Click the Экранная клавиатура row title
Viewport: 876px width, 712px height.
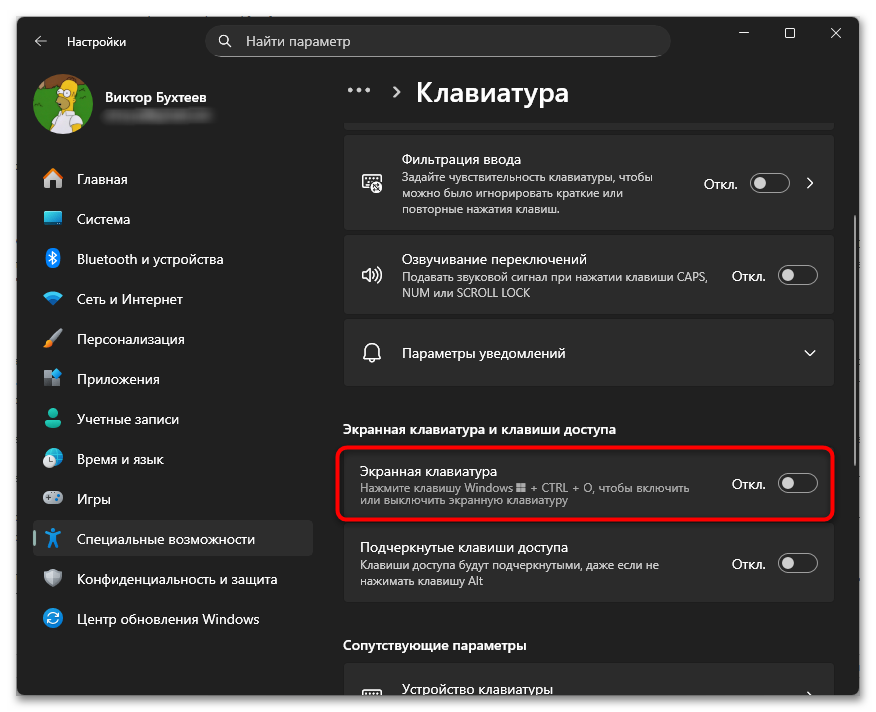pos(428,471)
